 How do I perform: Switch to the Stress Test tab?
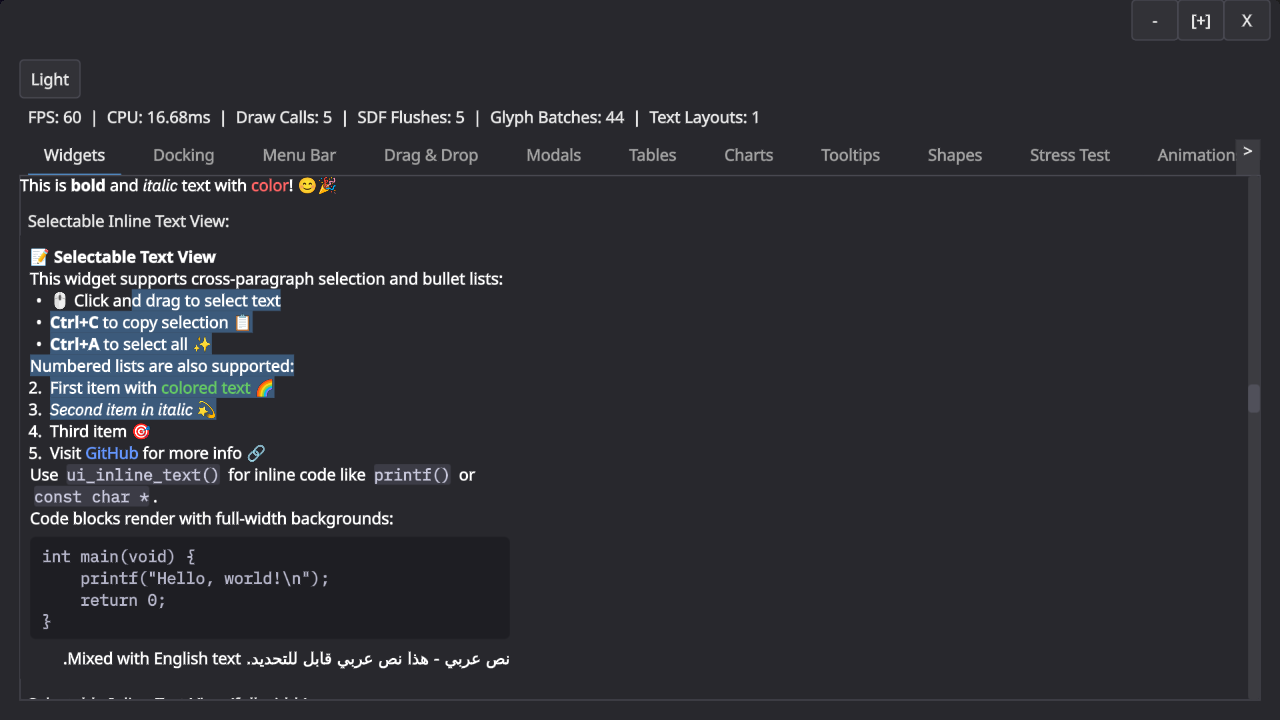click(x=1069, y=155)
